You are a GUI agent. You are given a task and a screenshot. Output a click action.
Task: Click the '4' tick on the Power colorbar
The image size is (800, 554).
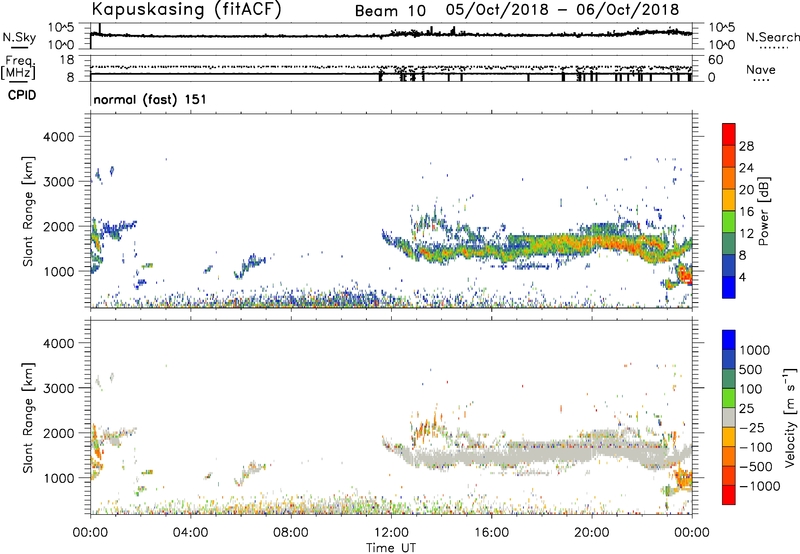click(x=742, y=278)
